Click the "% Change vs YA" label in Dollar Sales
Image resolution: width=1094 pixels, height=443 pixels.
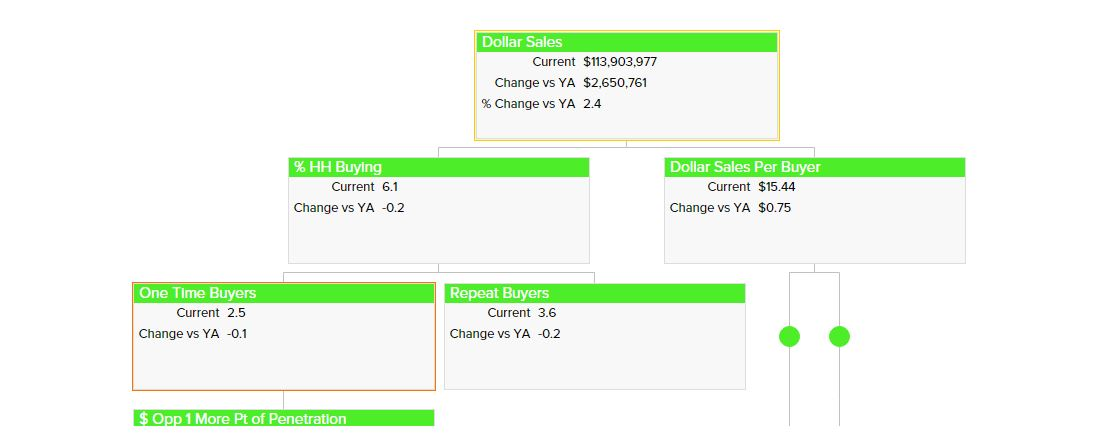[x=528, y=104]
